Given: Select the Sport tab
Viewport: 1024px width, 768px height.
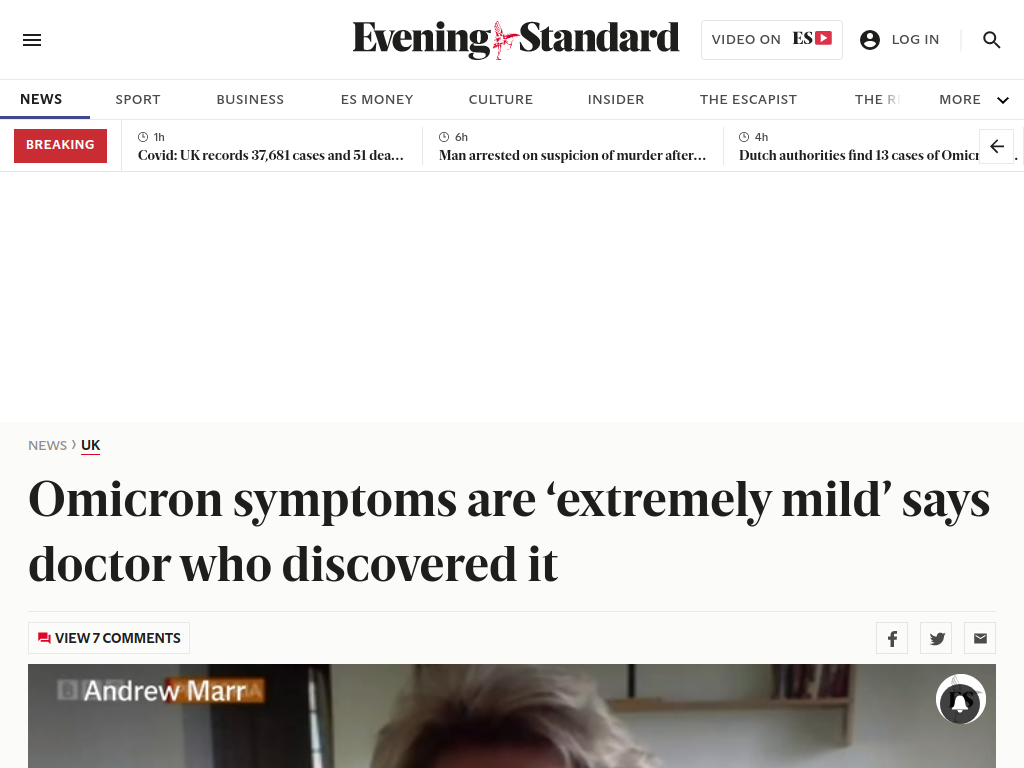Looking at the screenshot, I should coord(138,100).
